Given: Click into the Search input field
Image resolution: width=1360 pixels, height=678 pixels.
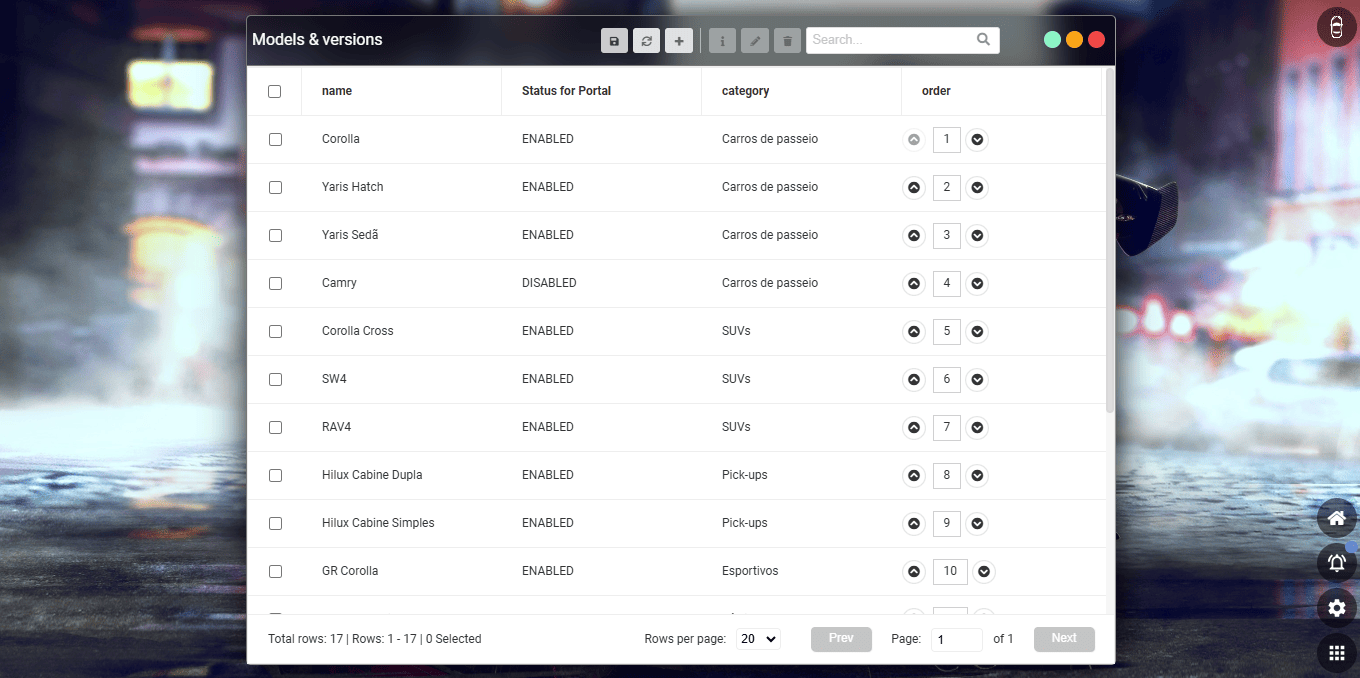Looking at the screenshot, I should coord(890,40).
